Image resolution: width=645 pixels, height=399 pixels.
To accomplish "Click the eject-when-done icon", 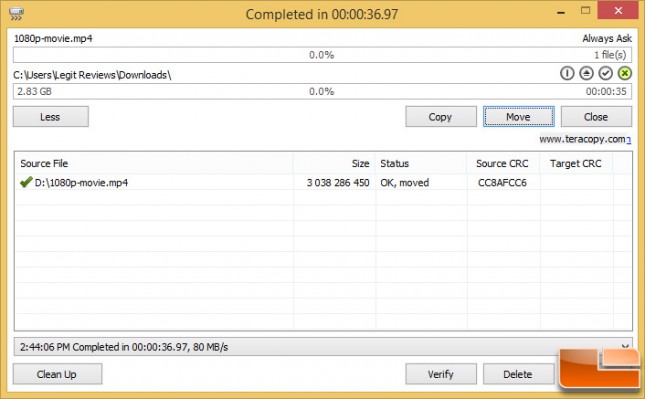I will click(586, 73).
